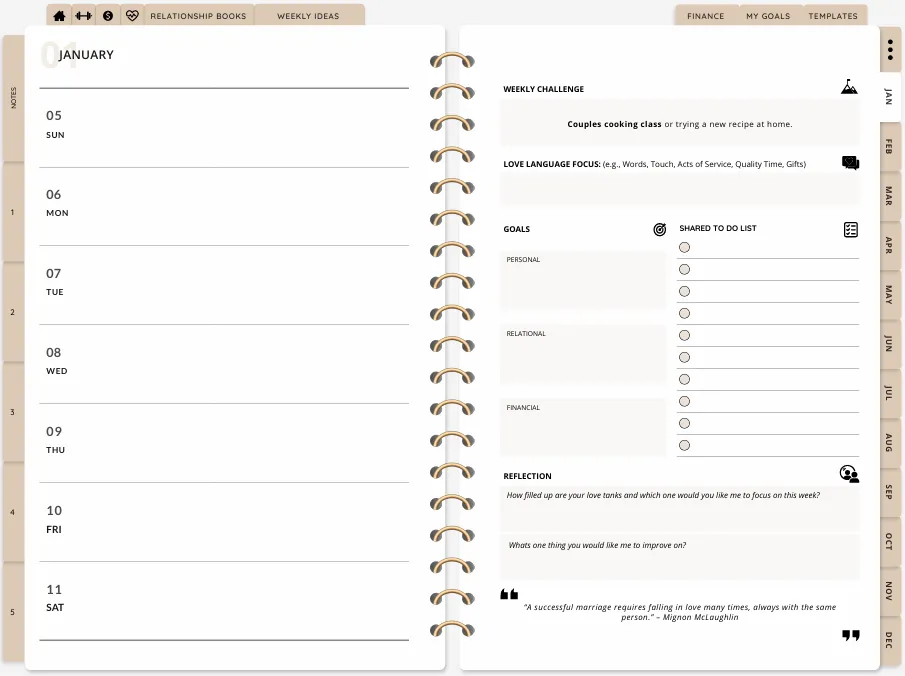Click the target icon next to Goals
Screen dimensions: 905x676
660,229
